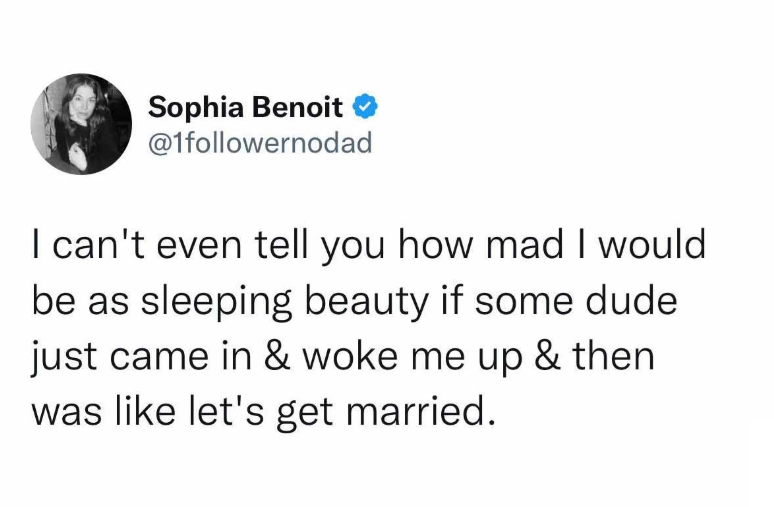Click the word "would" in the tweet

point(660,245)
